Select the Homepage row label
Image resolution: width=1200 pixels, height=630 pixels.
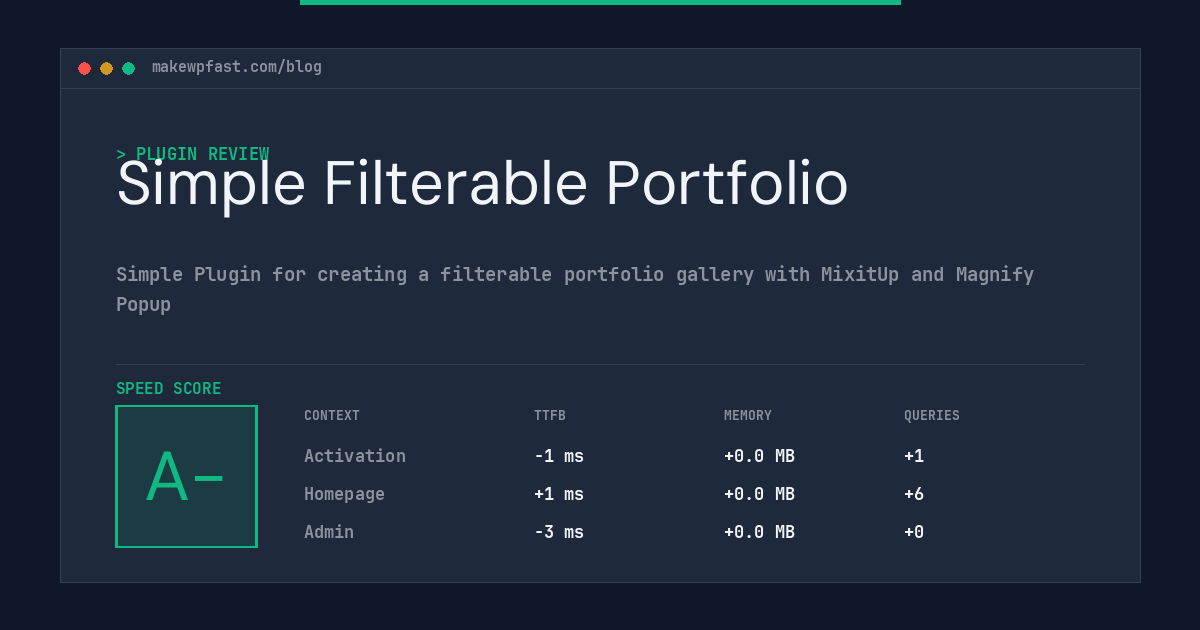tap(344, 494)
